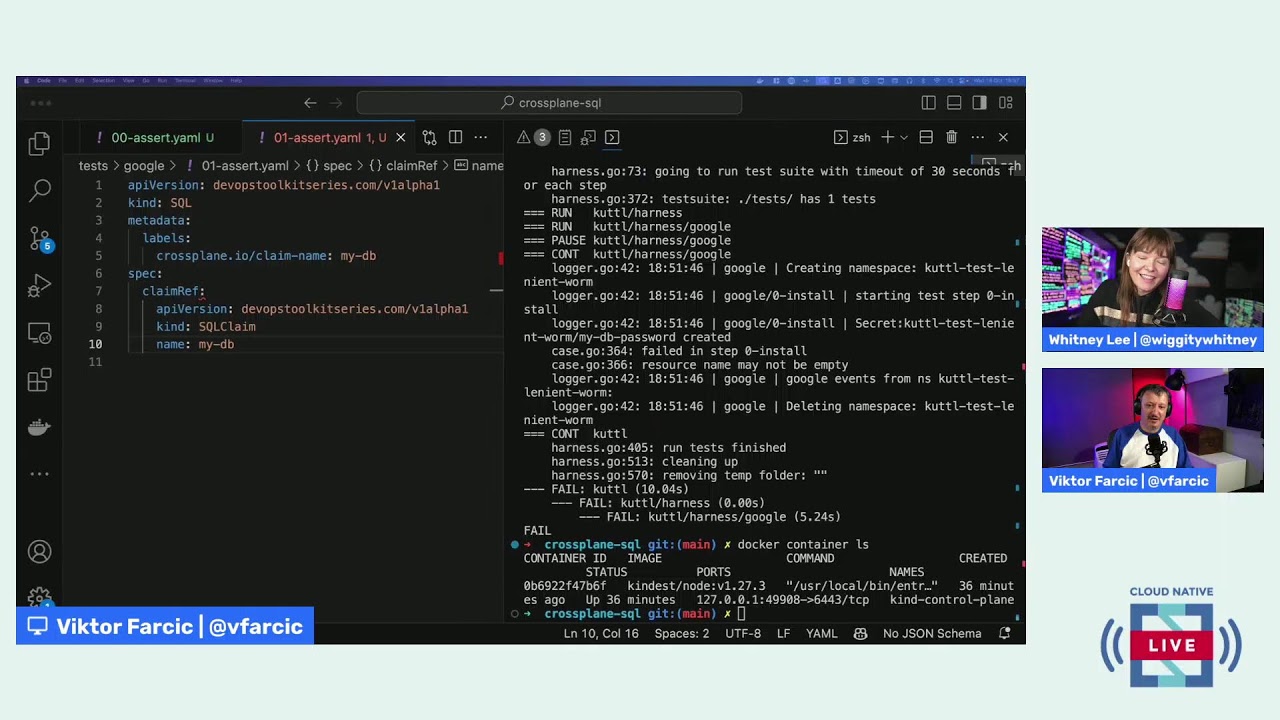Open editor More Actions ellipsis
This screenshot has width=1280, height=720.
[481, 138]
